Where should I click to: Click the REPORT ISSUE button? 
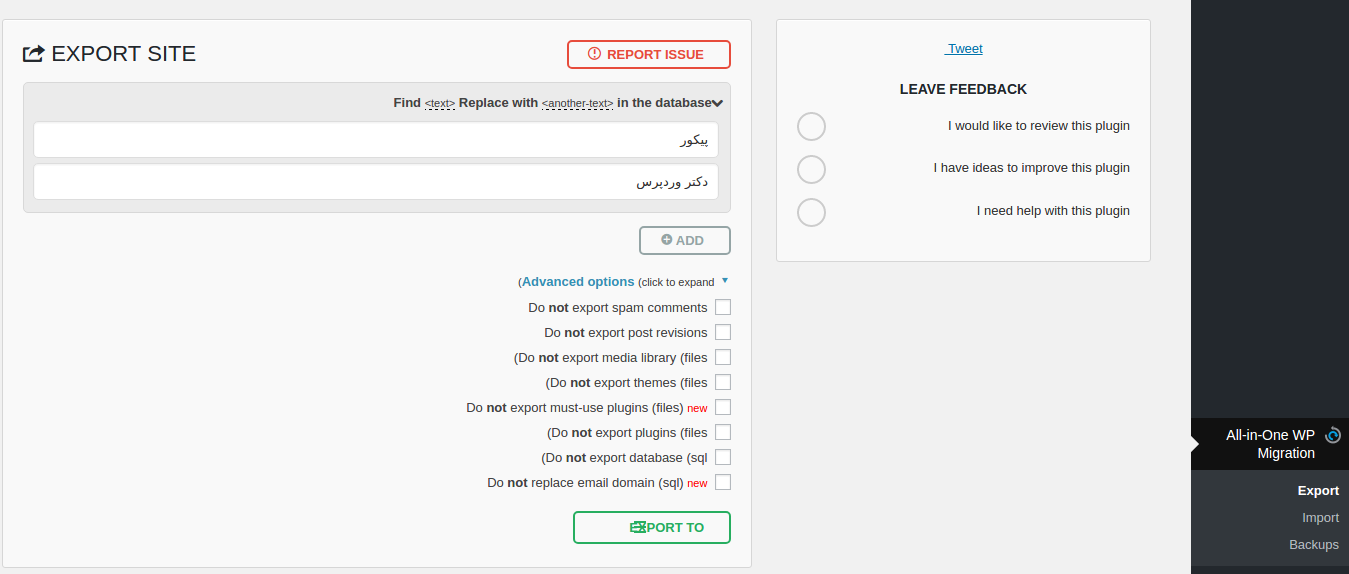tap(649, 54)
